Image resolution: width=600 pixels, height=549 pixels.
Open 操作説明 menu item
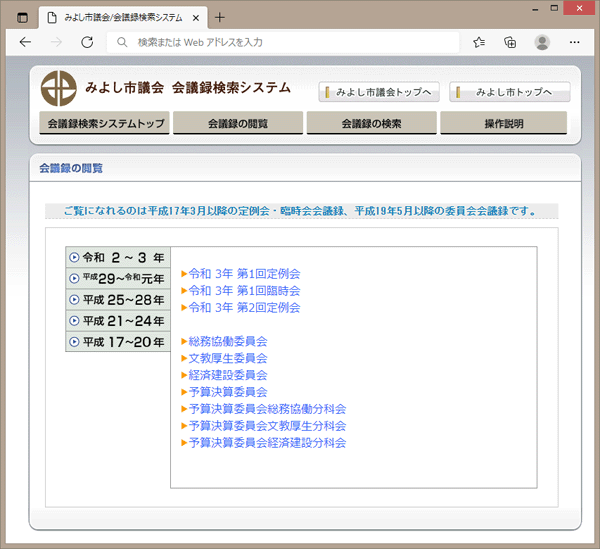click(504, 123)
